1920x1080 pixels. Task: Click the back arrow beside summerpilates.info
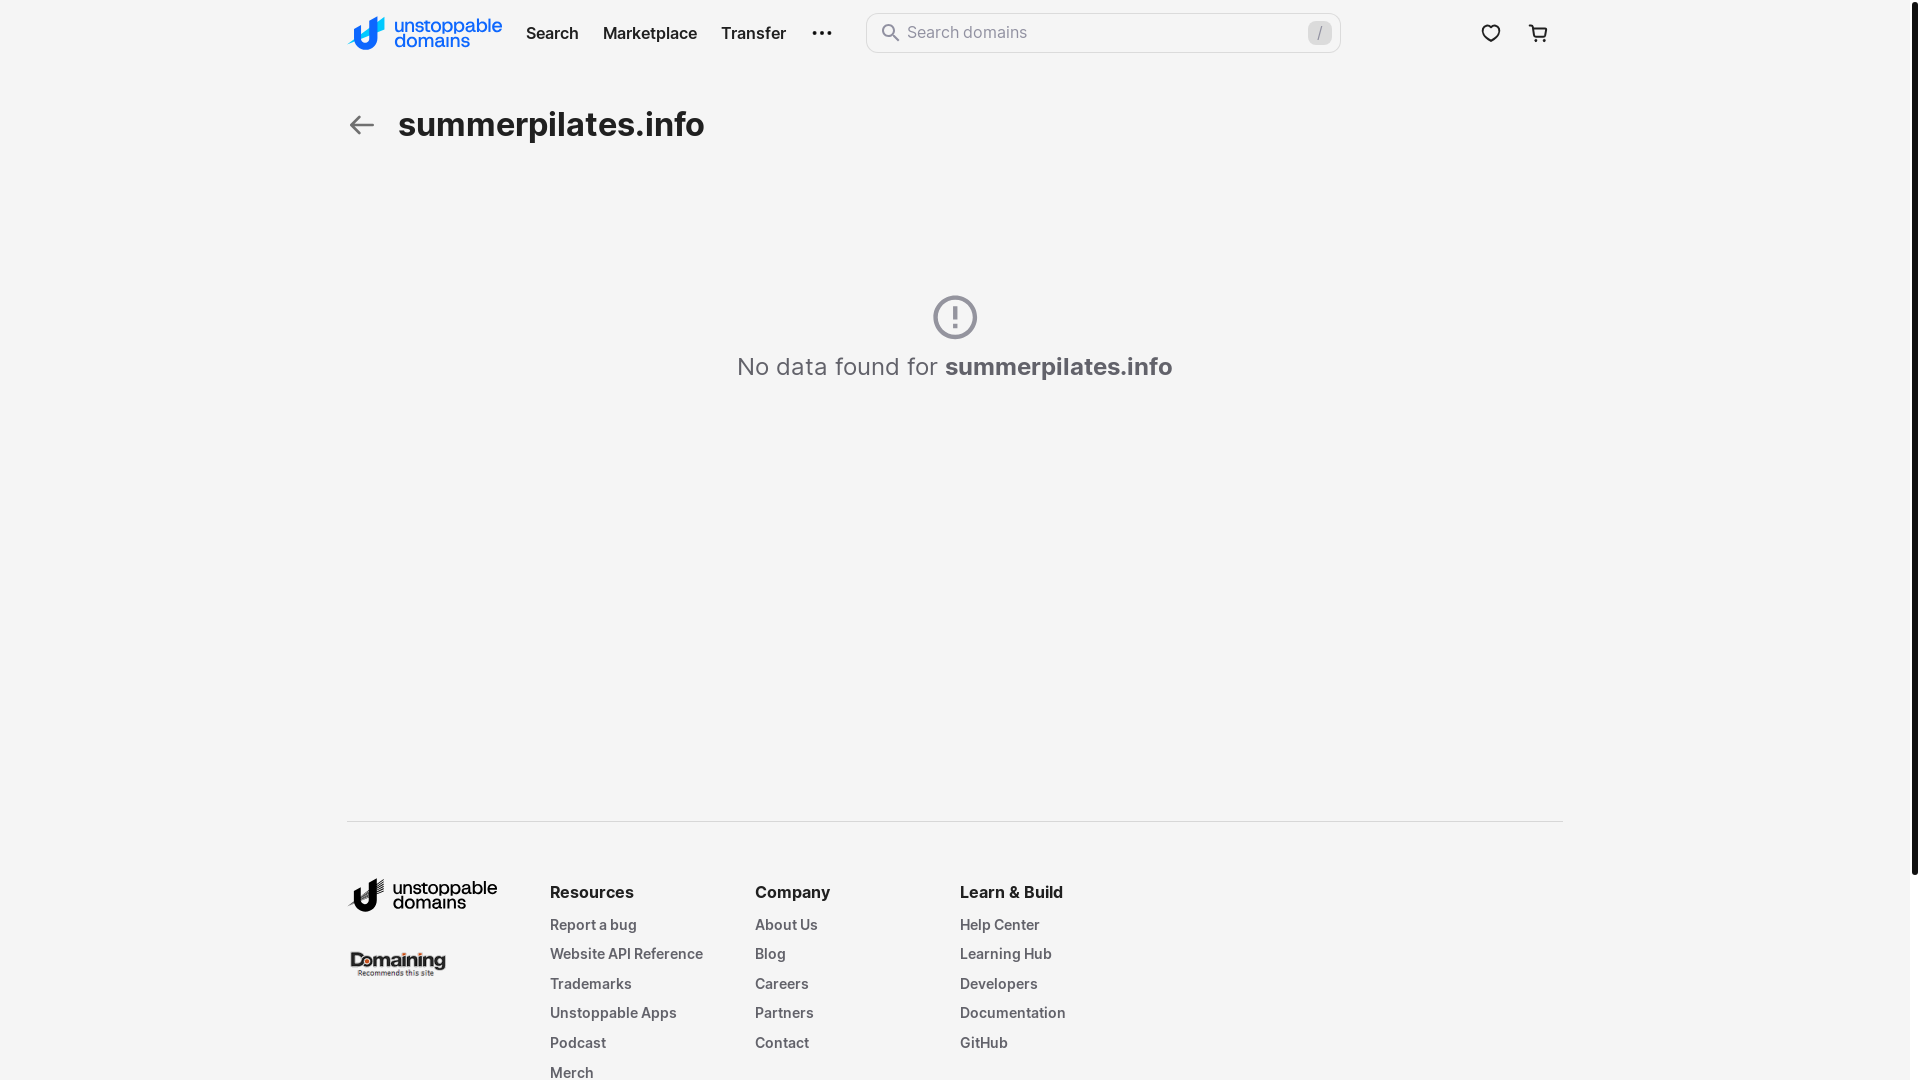(x=361, y=125)
